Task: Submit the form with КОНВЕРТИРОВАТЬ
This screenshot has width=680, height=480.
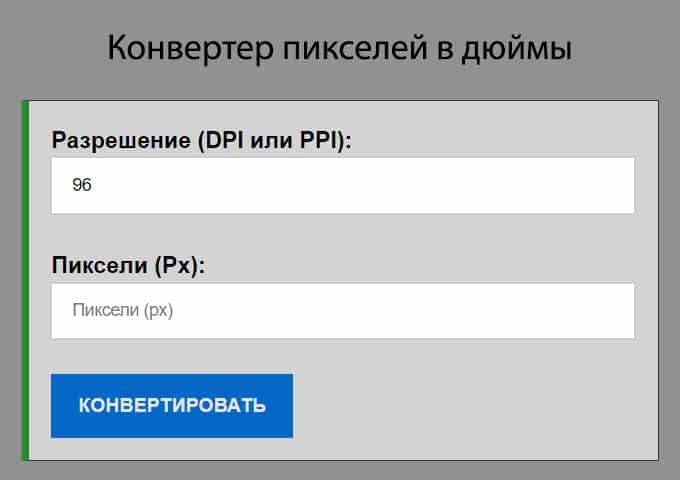Action: click(172, 405)
